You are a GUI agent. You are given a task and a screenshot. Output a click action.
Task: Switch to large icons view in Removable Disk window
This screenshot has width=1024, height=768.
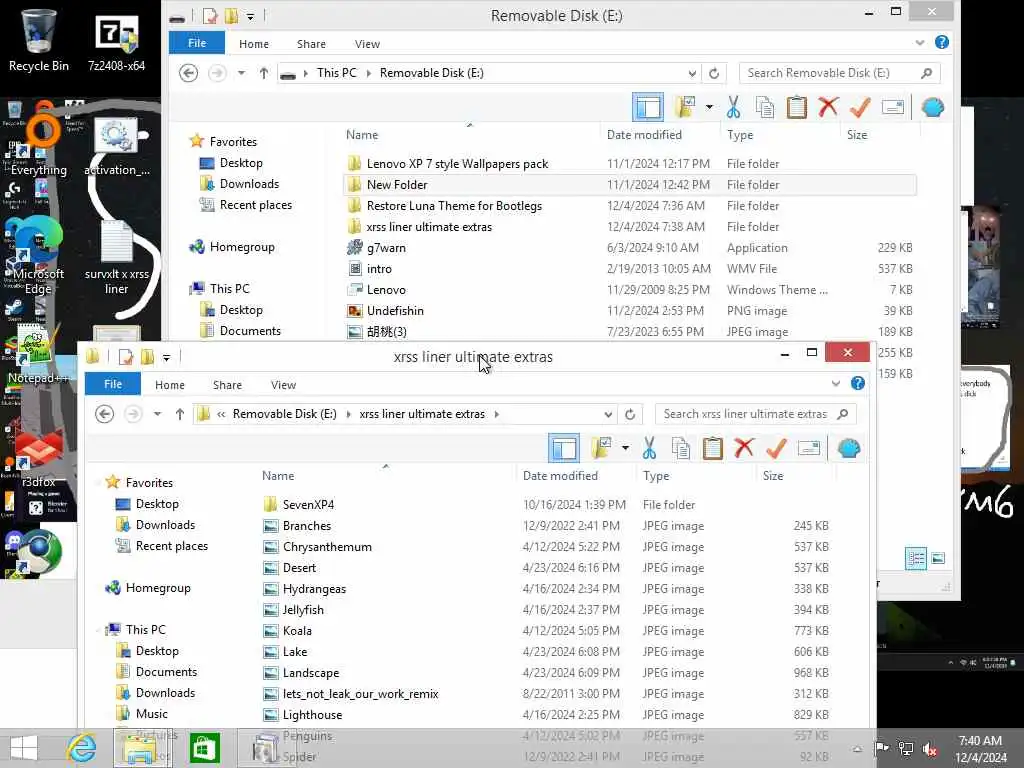(x=938, y=558)
